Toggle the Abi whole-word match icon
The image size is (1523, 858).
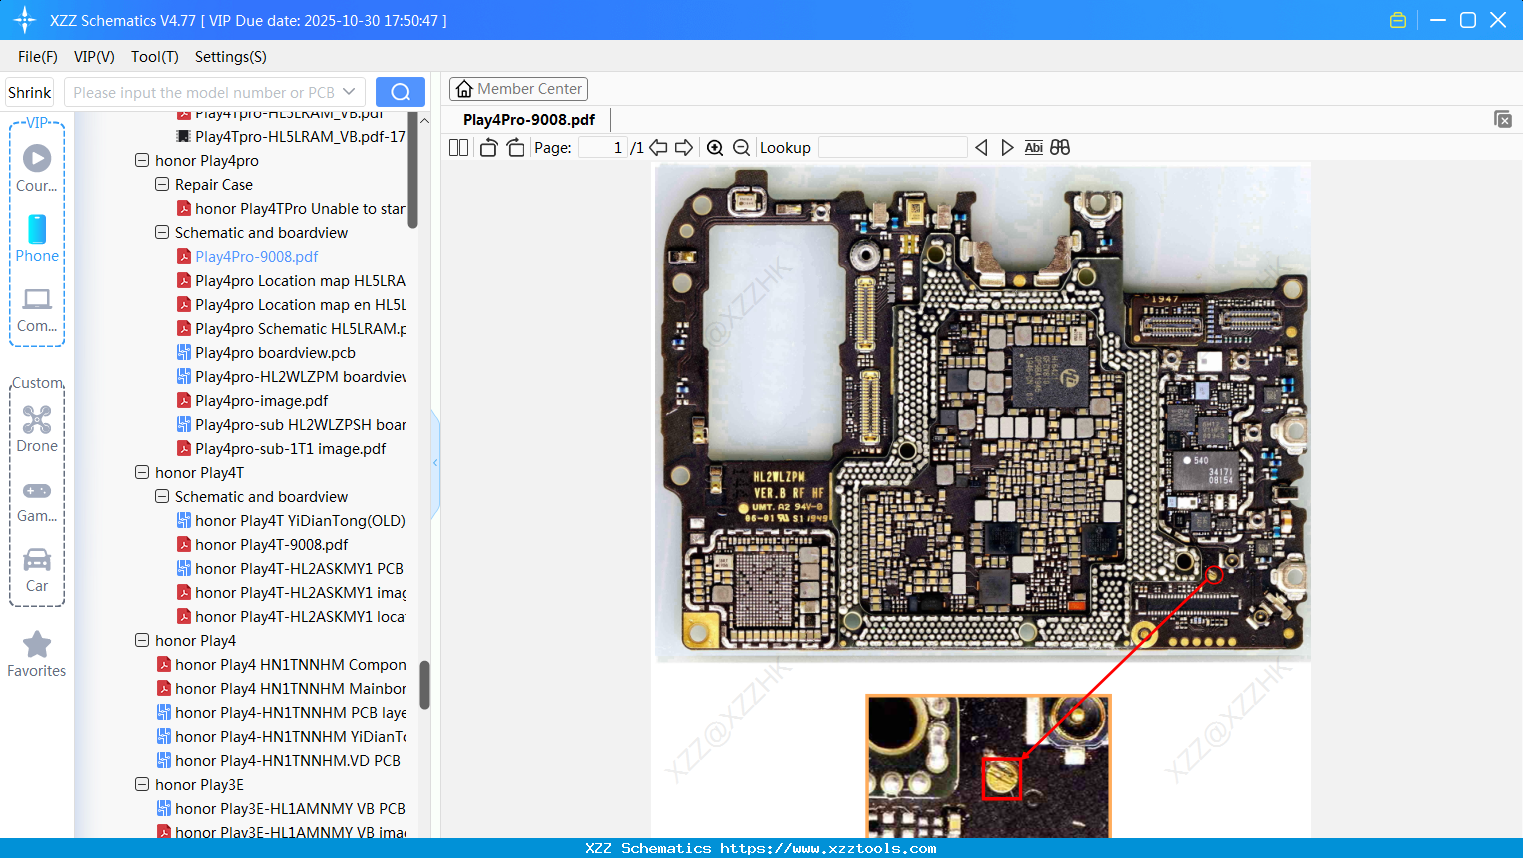(1034, 148)
